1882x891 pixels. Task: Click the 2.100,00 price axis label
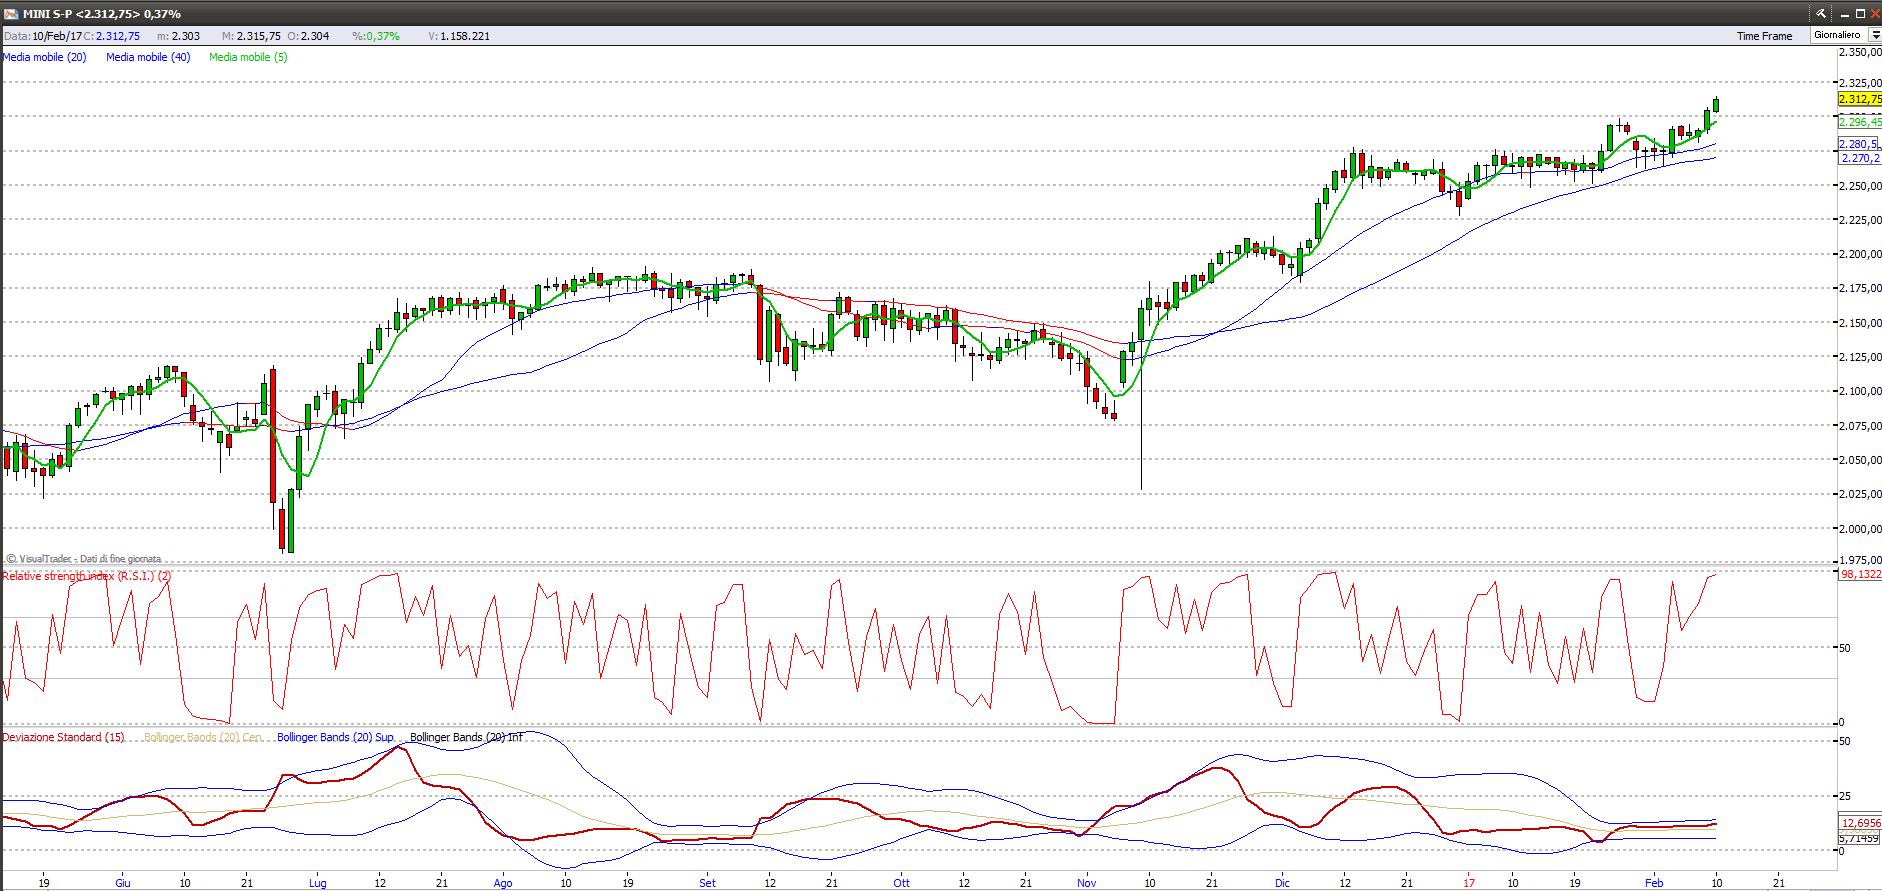(1861, 391)
